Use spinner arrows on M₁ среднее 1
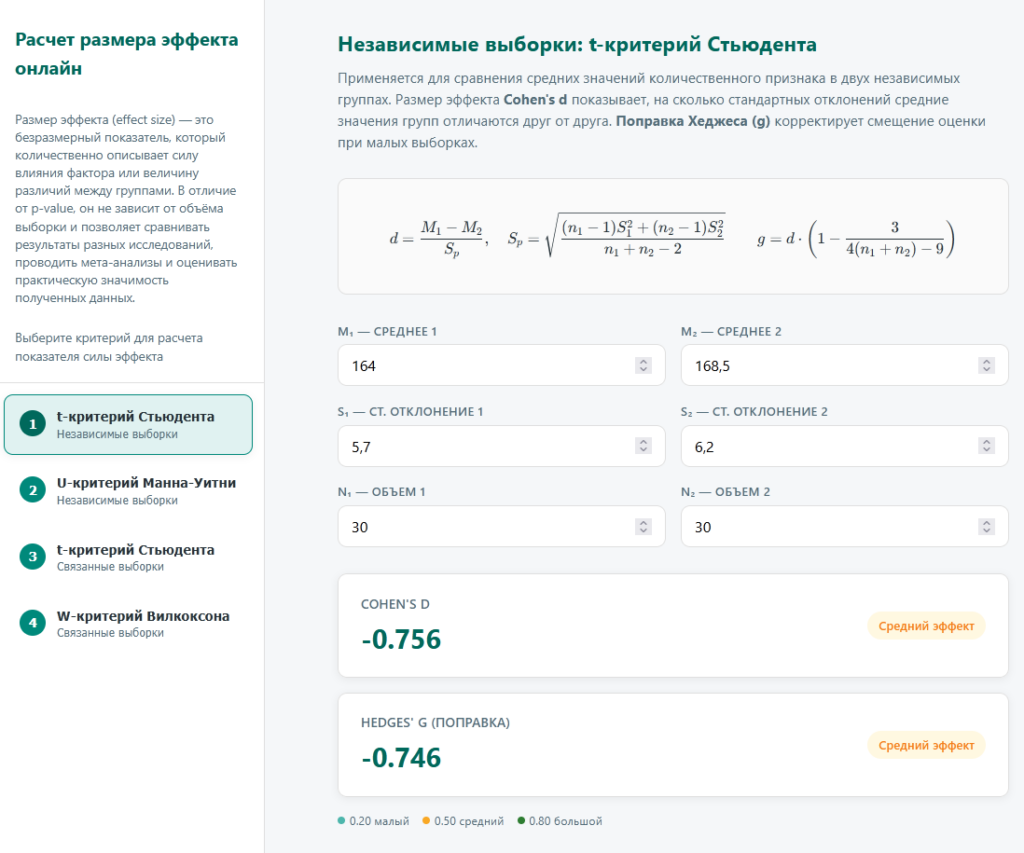 (643, 365)
